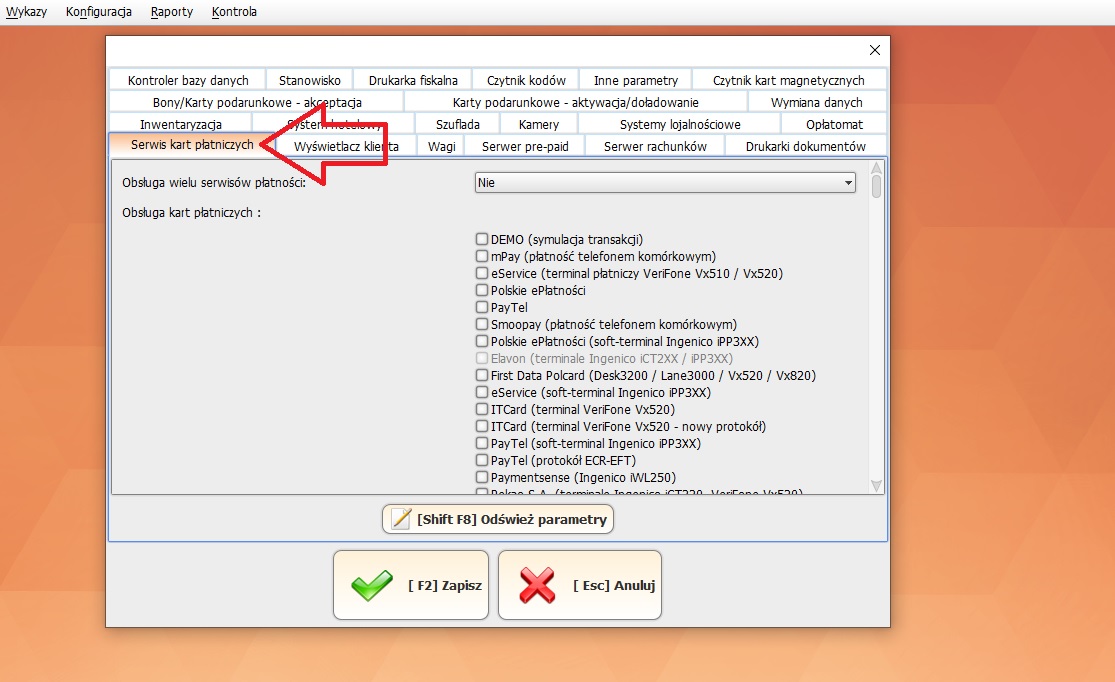Go to the Inne parametry tab
1115x682 pixels.
coord(636,80)
